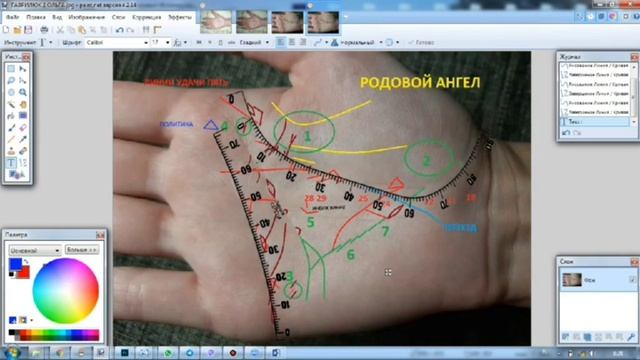The width and height of the screenshot is (640, 360).
Task: Click the Больше >> button in Palette
Action: pyautogui.click(x=82, y=250)
